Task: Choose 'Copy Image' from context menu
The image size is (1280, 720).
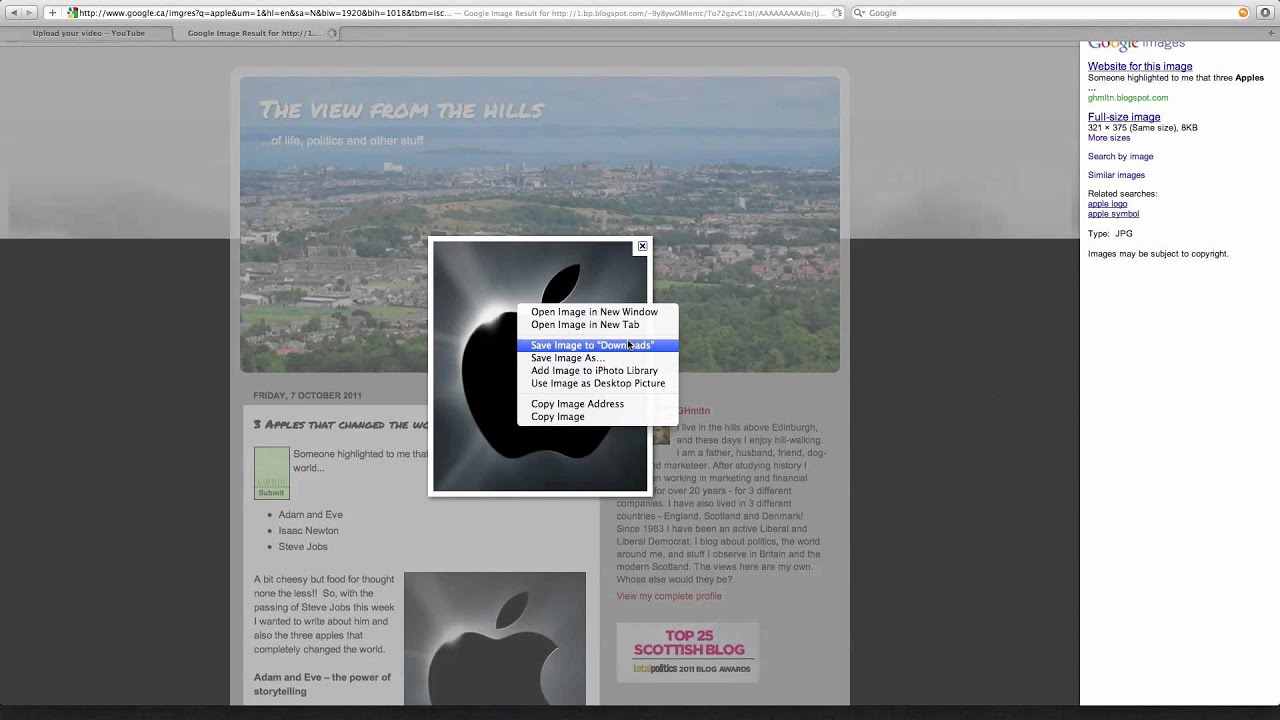Action: [597, 417]
